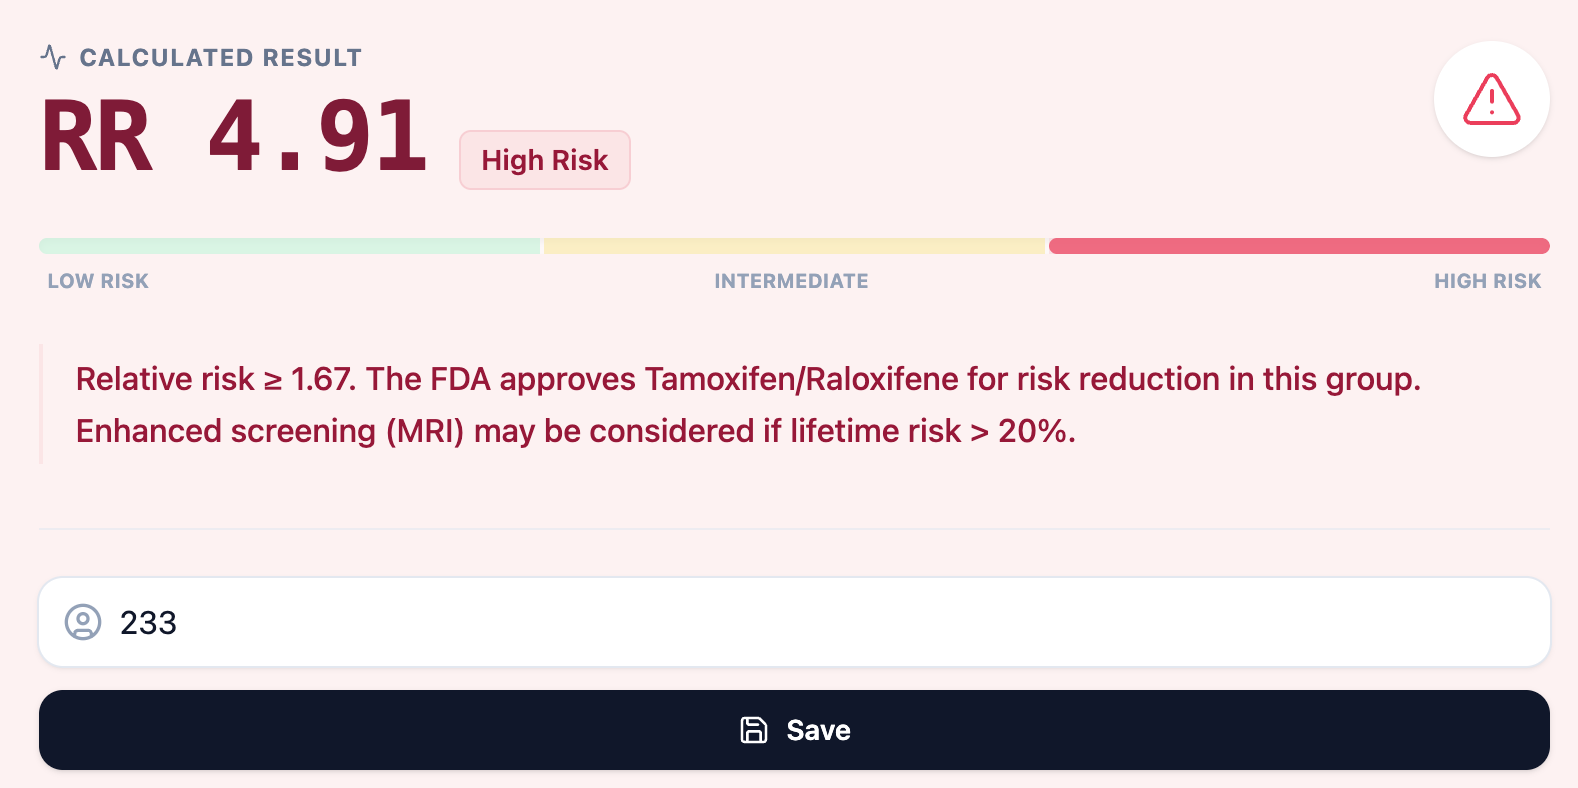Click the user avatar icon in input

(x=83, y=622)
